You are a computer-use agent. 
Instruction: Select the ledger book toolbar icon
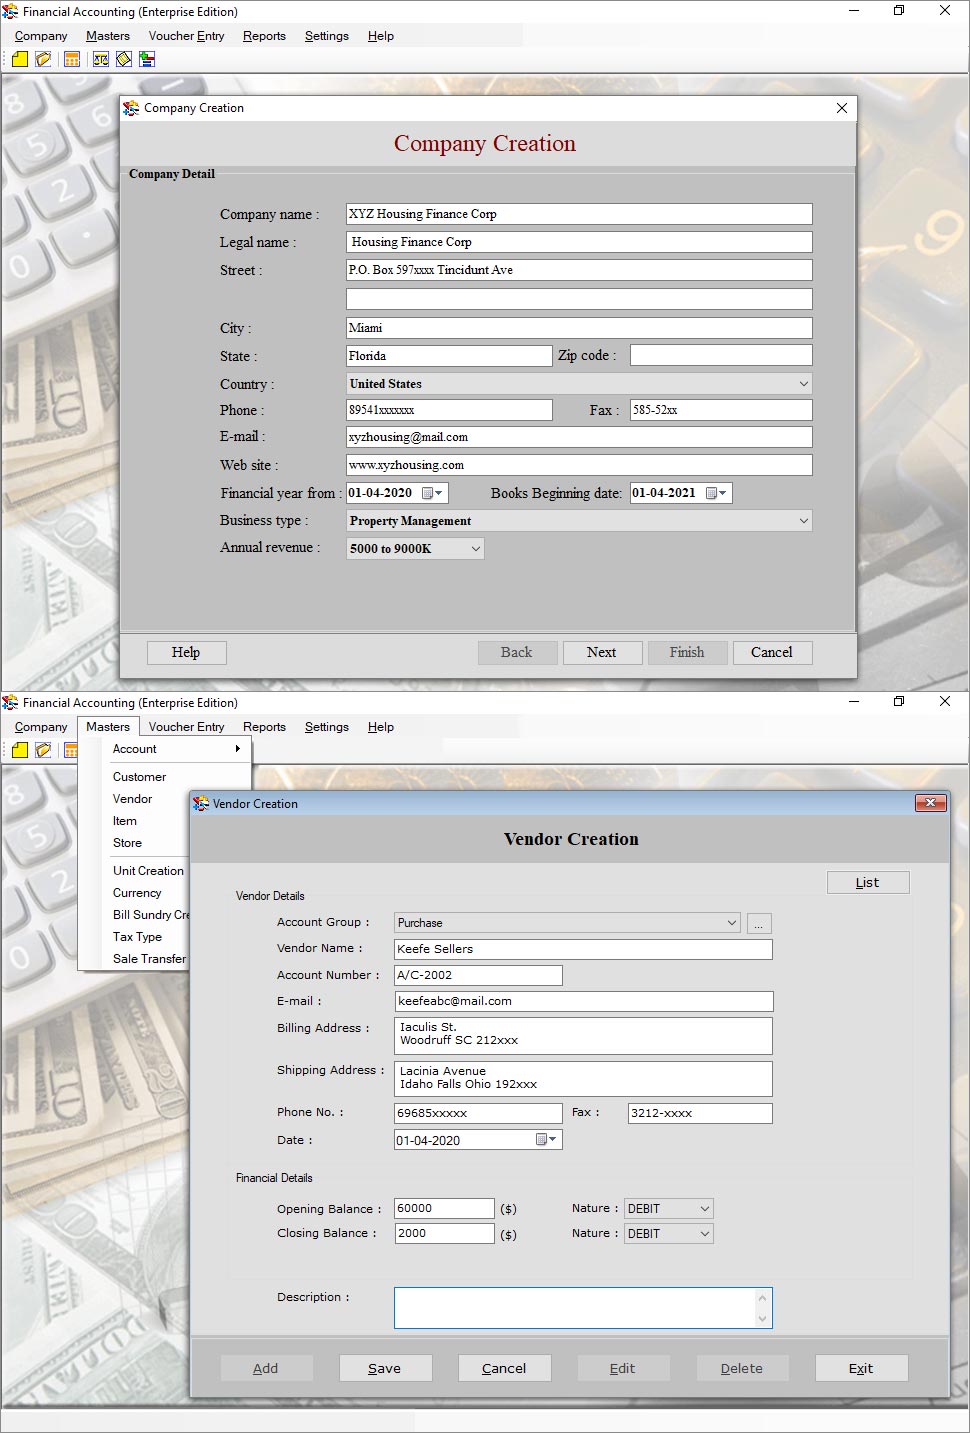click(x=123, y=58)
